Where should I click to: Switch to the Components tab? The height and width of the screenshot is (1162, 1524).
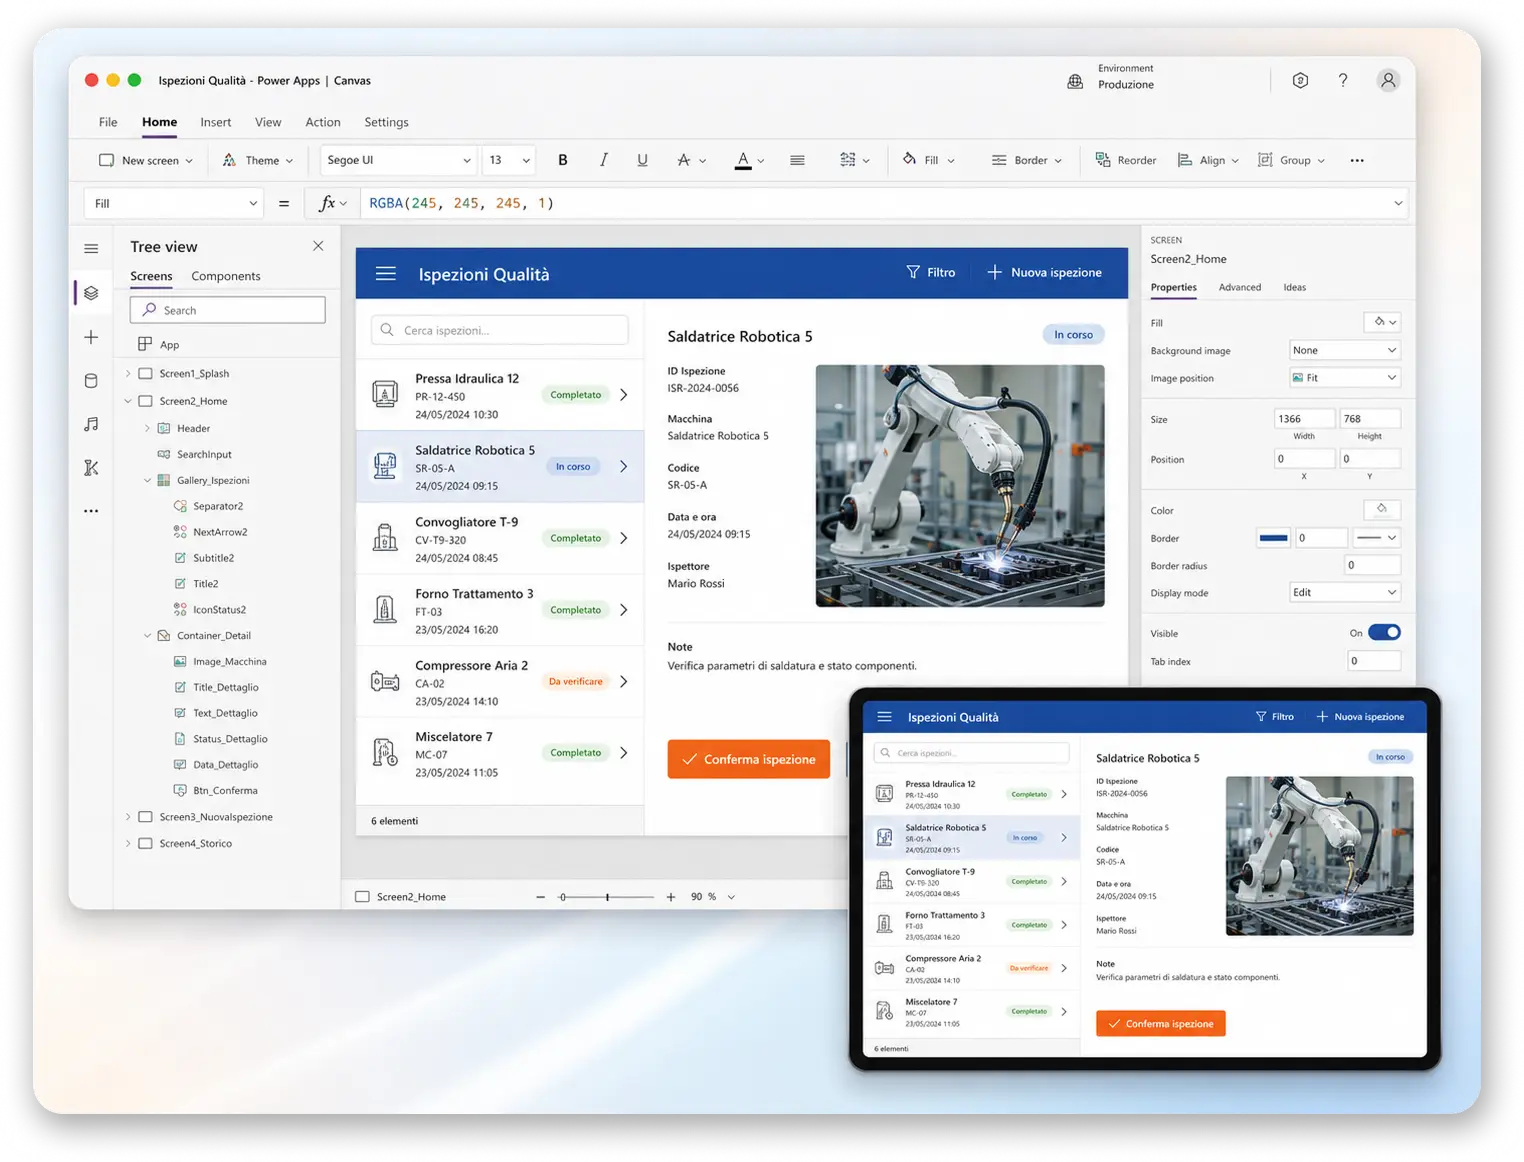click(x=226, y=276)
